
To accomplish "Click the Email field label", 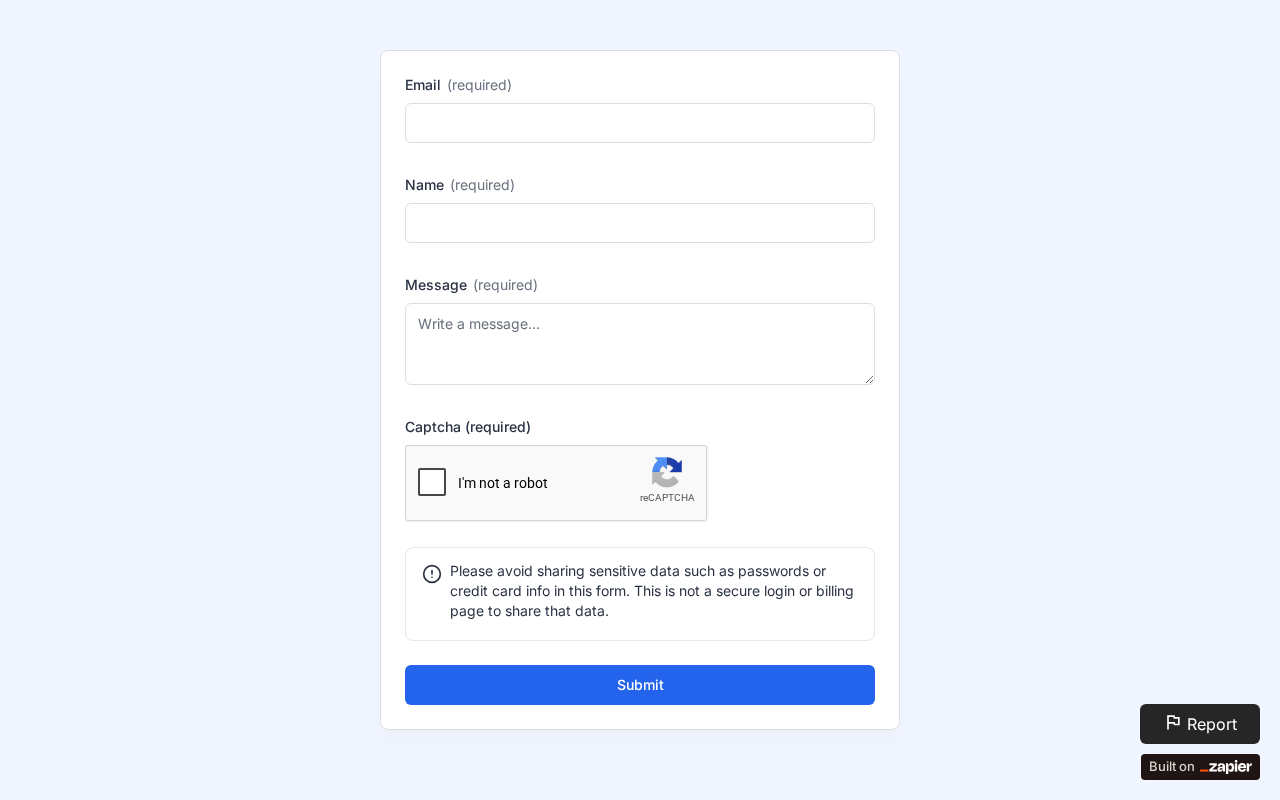I will pyautogui.click(x=423, y=85).
